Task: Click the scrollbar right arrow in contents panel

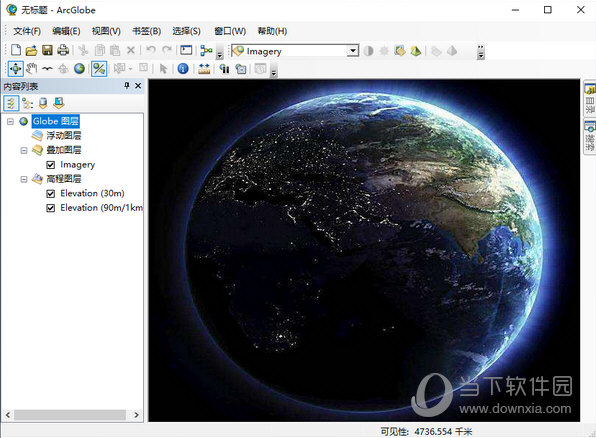Action: point(136,414)
